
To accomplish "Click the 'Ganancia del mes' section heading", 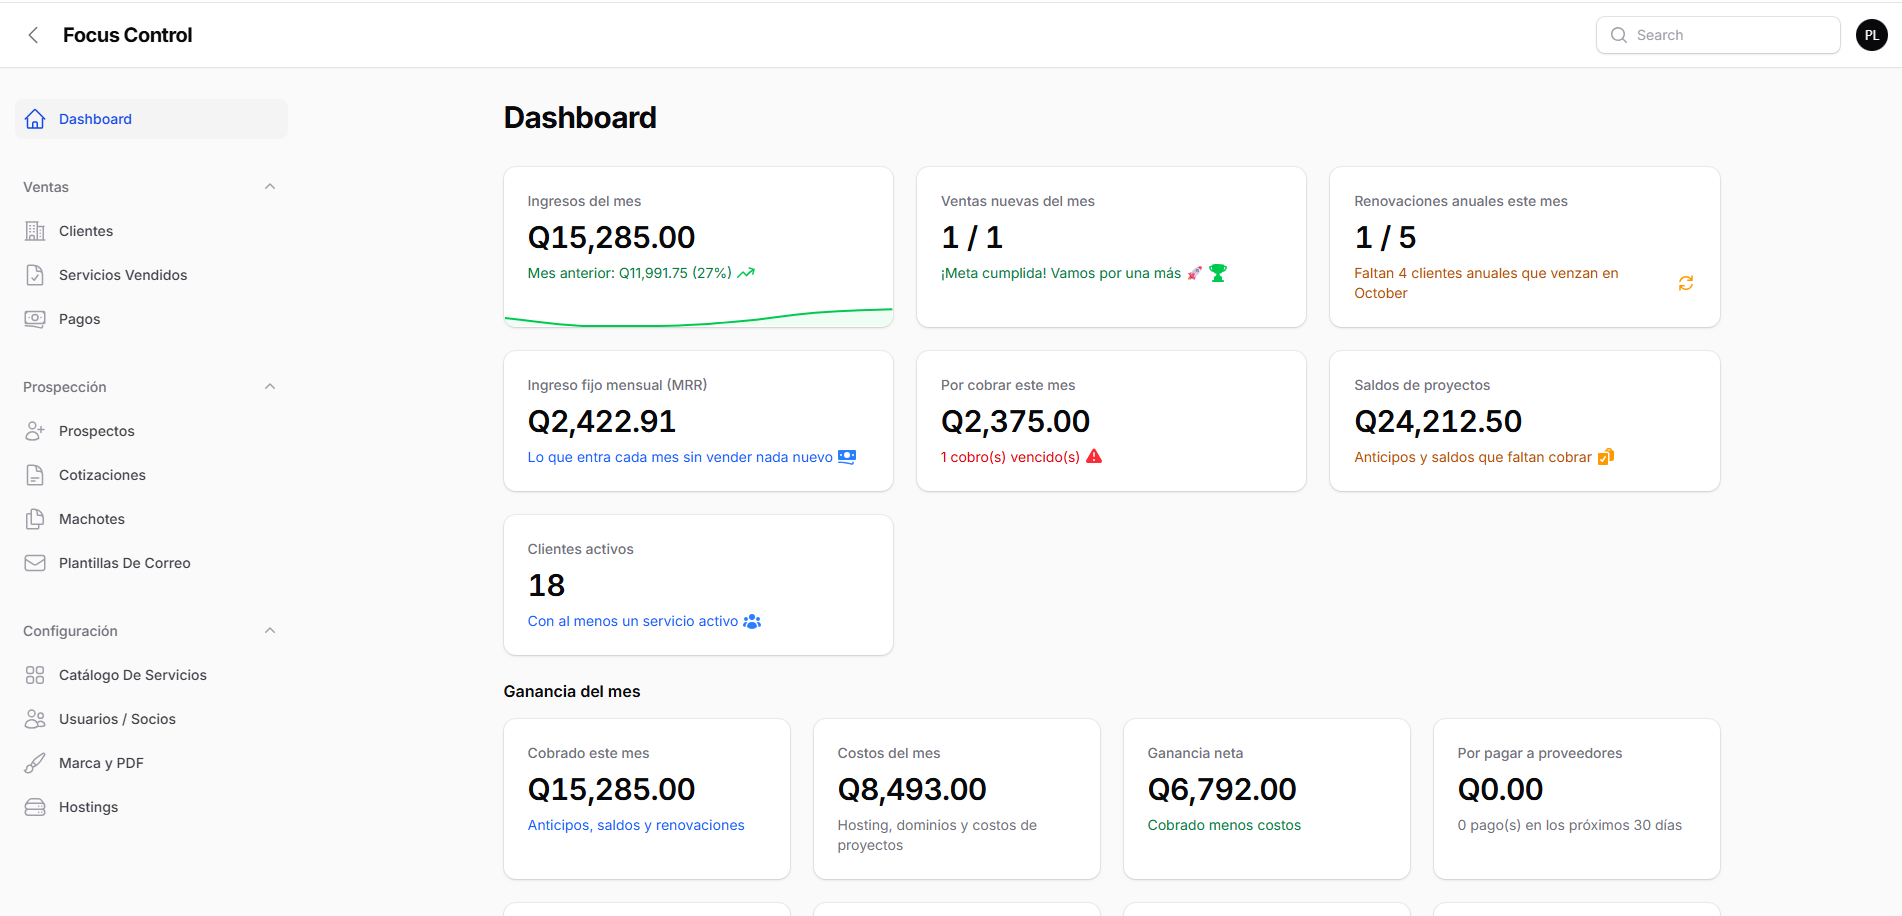I will [572, 691].
